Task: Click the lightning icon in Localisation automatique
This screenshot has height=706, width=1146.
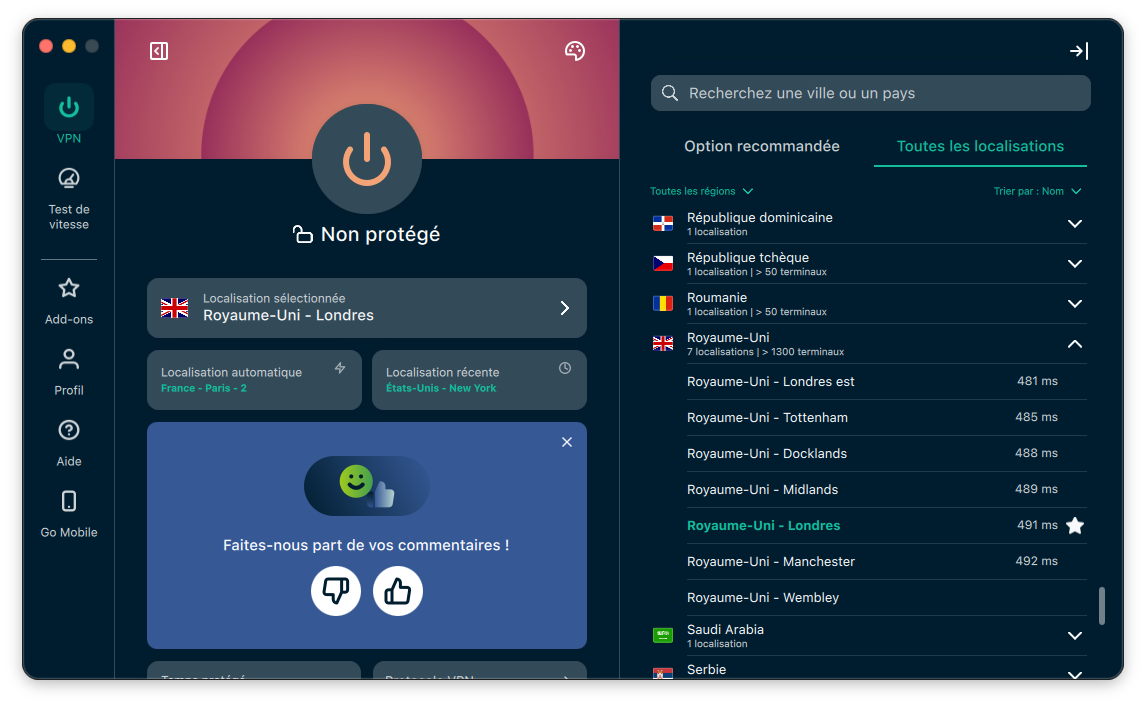Action: [x=340, y=368]
